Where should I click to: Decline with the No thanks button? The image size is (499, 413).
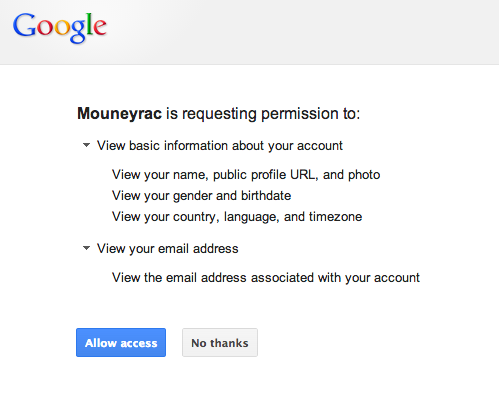click(220, 343)
